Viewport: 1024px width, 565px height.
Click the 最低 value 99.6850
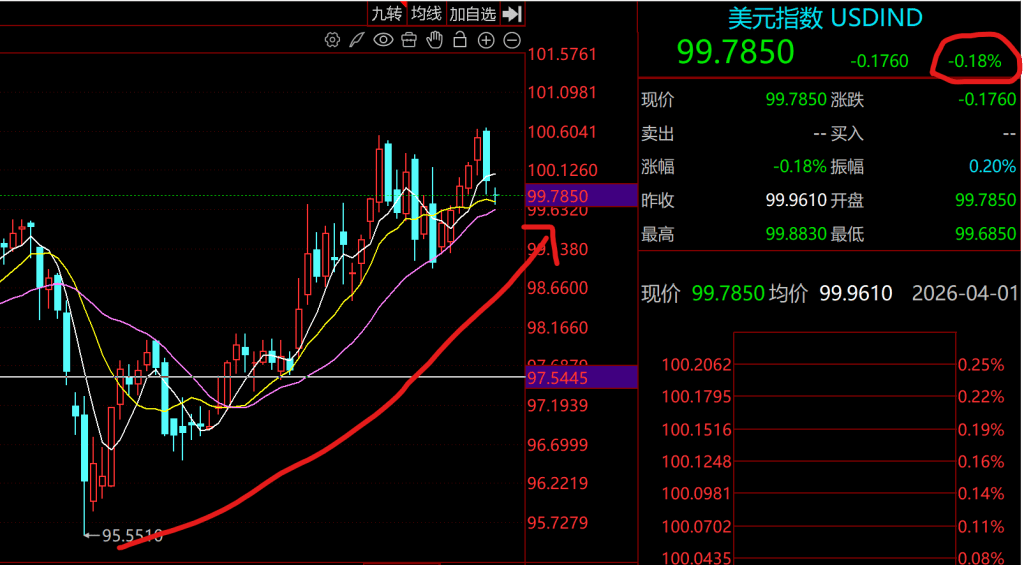[985, 234]
